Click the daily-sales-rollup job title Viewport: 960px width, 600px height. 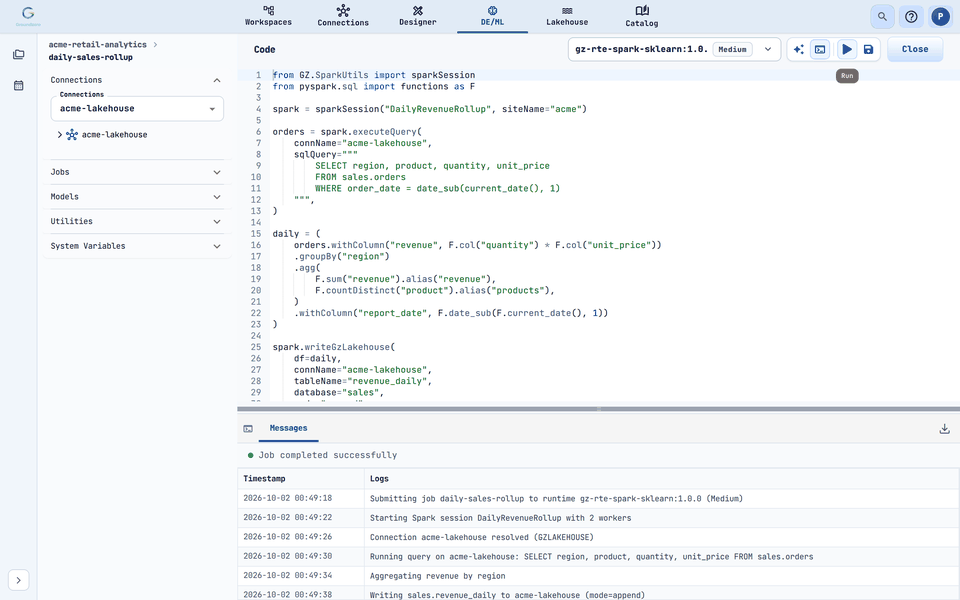click(91, 58)
